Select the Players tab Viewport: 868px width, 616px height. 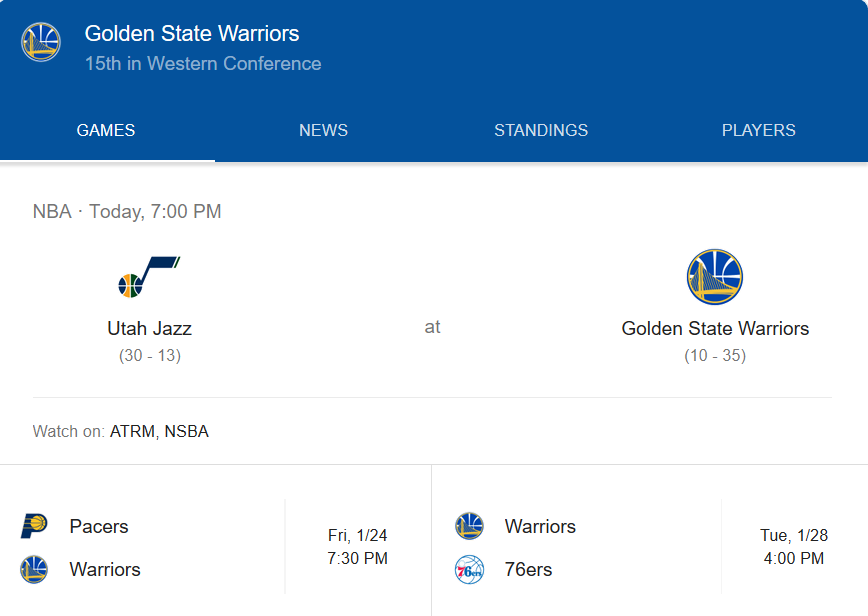[x=759, y=130]
